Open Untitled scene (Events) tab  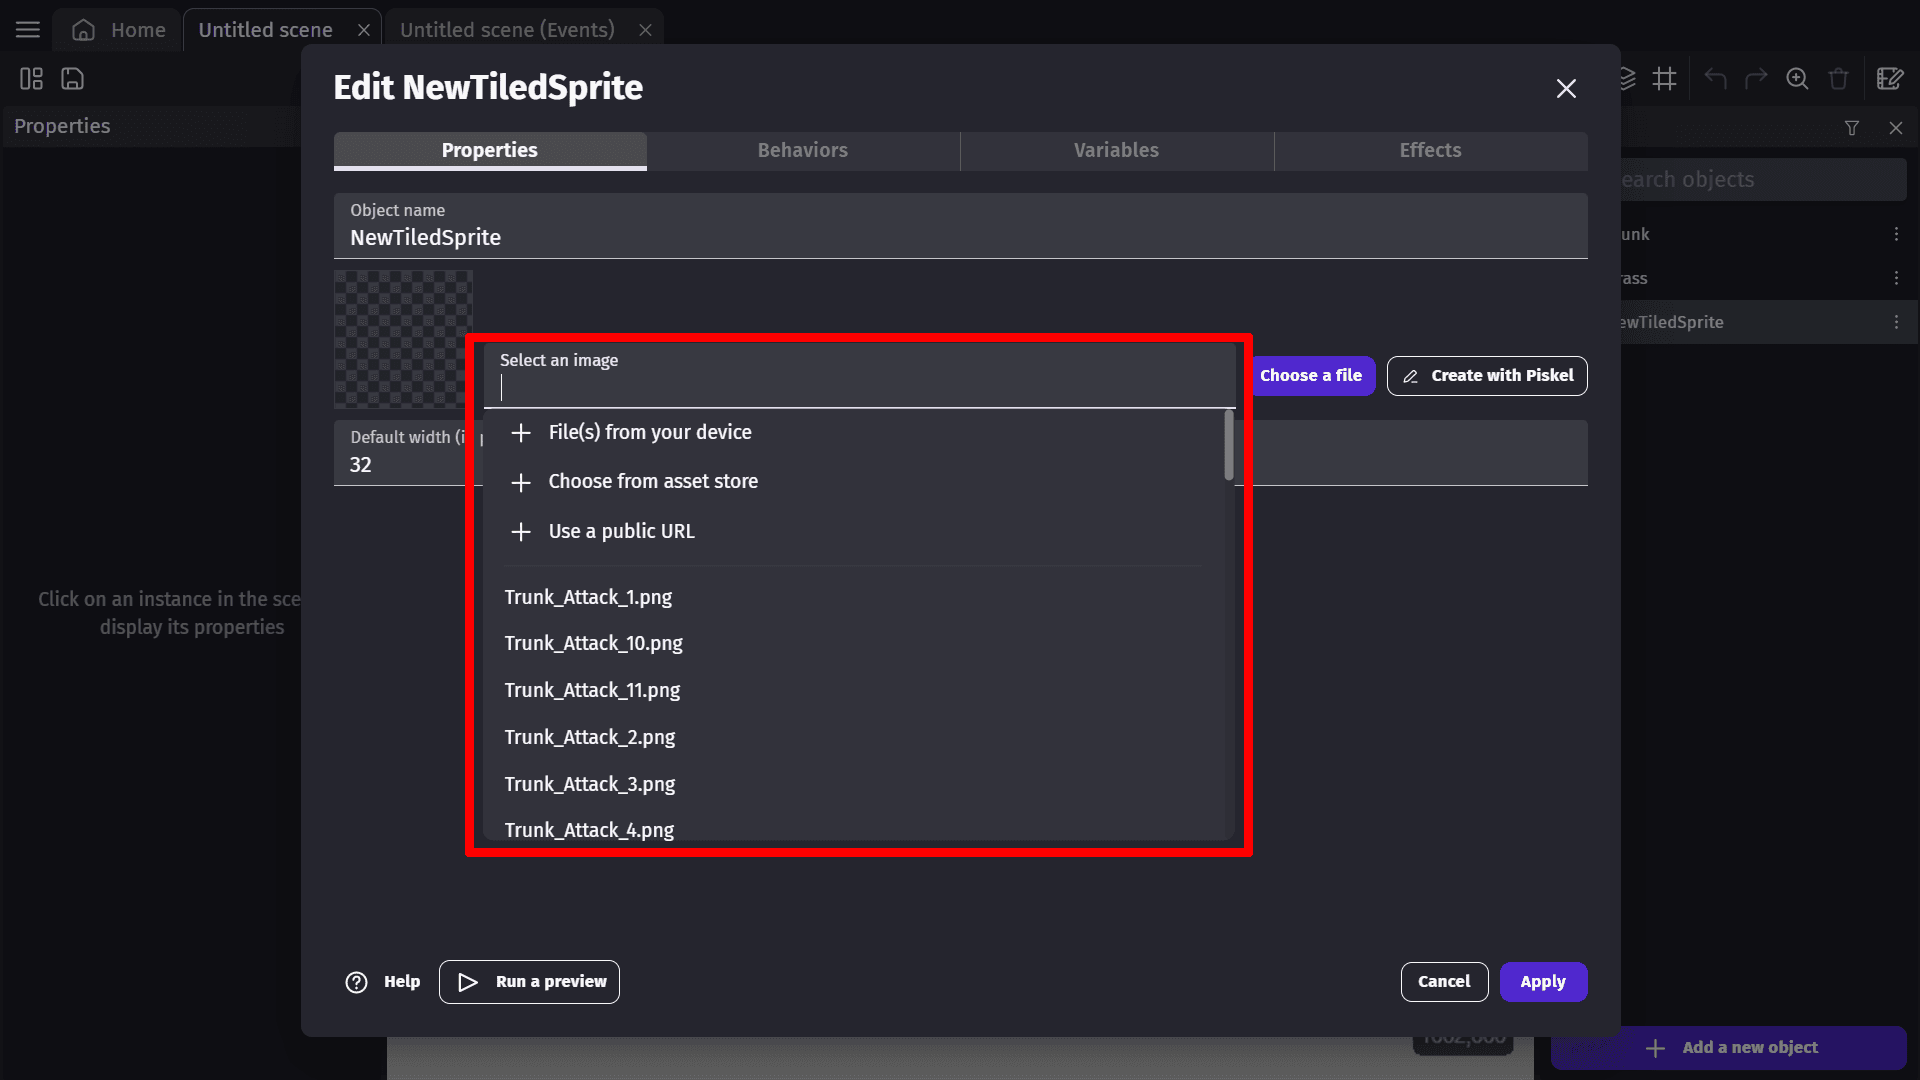[x=507, y=30]
